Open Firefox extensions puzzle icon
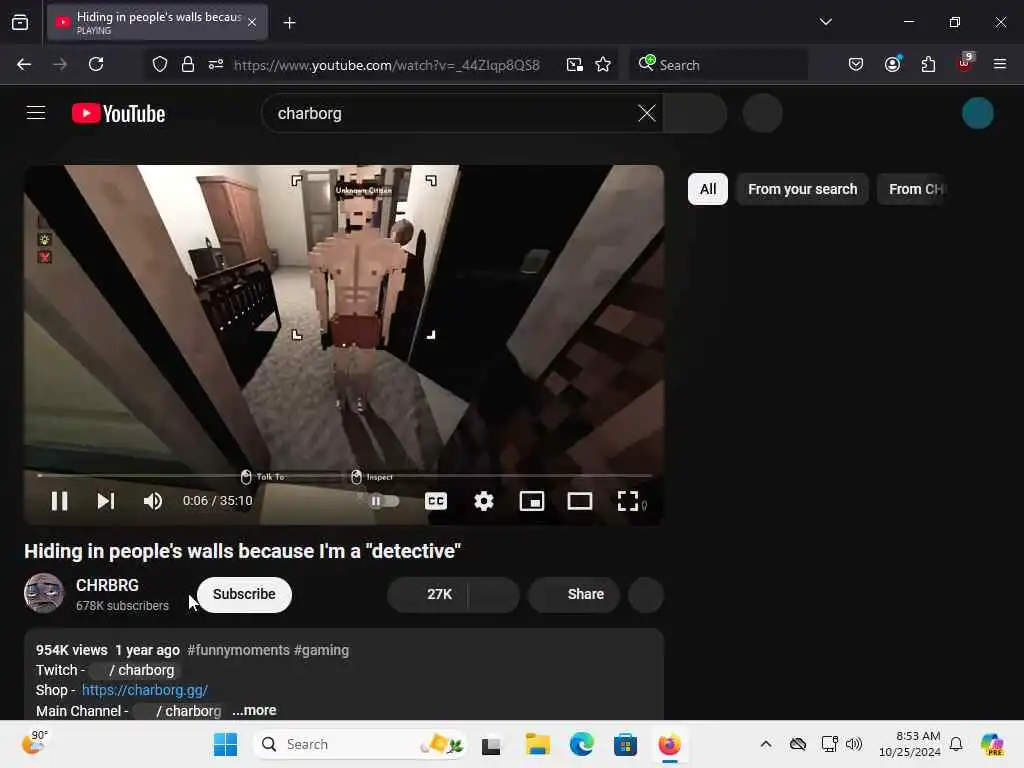This screenshot has height=768, width=1024. (x=928, y=64)
